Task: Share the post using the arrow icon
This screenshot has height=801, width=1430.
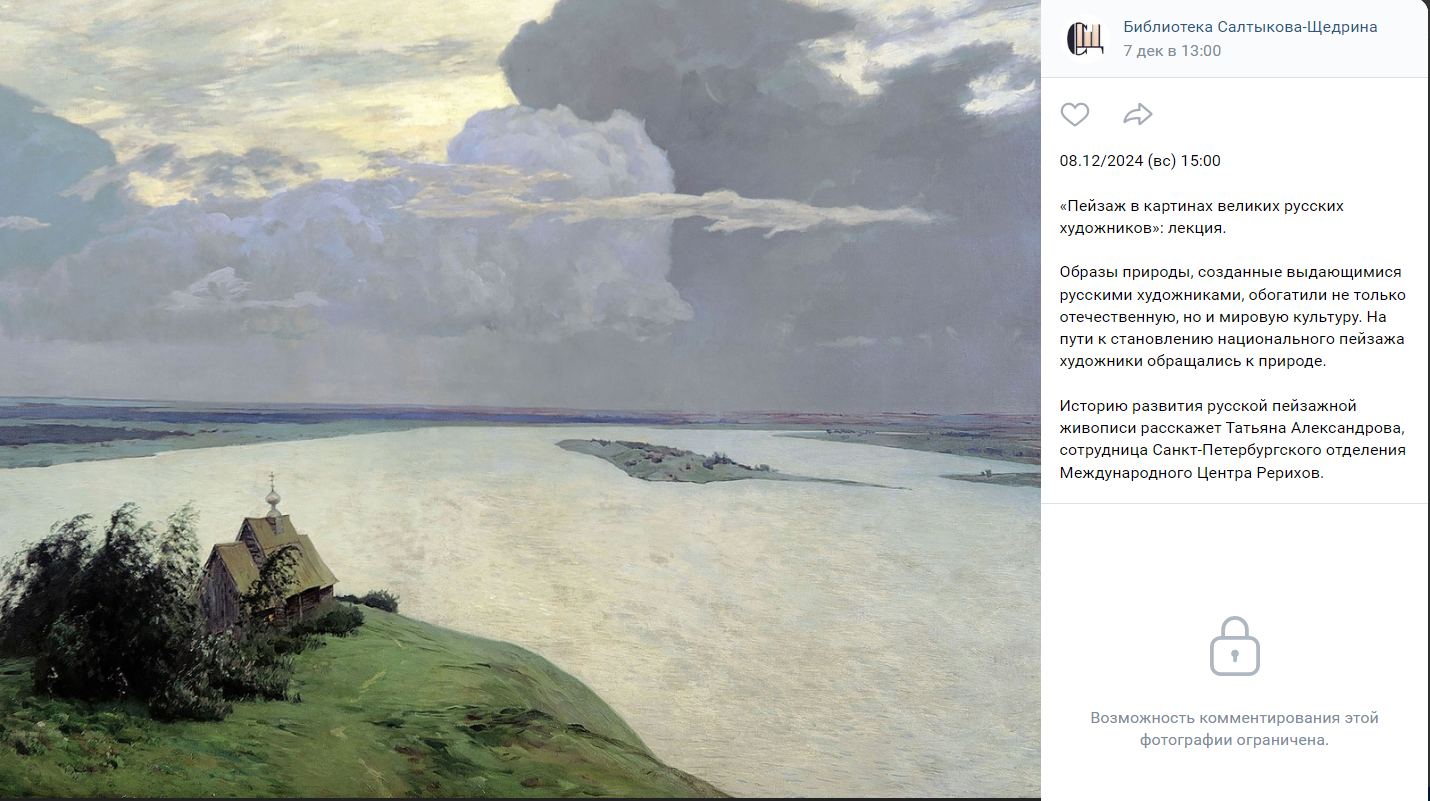Action: (x=1138, y=114)
